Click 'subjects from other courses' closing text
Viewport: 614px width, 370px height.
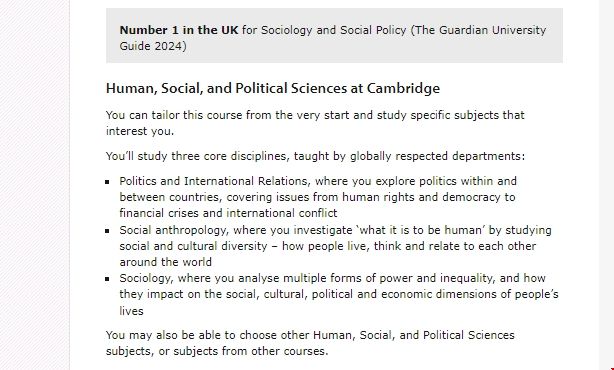click(x=251, y=351)
